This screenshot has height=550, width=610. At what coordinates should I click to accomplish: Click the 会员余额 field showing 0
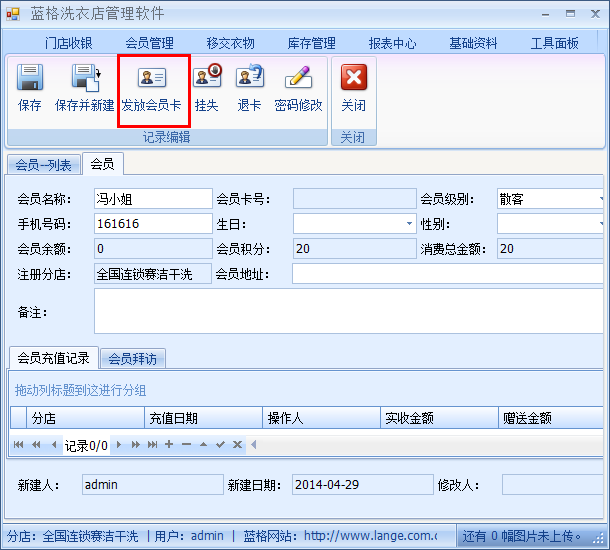(x=153, y=249)
